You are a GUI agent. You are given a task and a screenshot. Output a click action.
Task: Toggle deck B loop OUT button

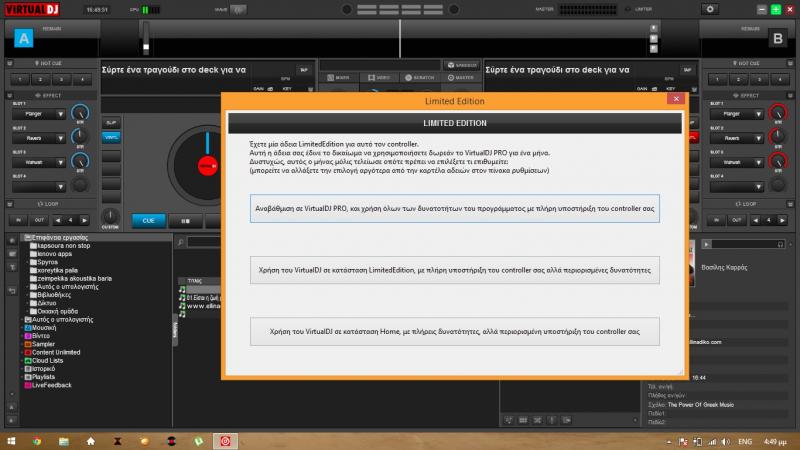(736, 220)
